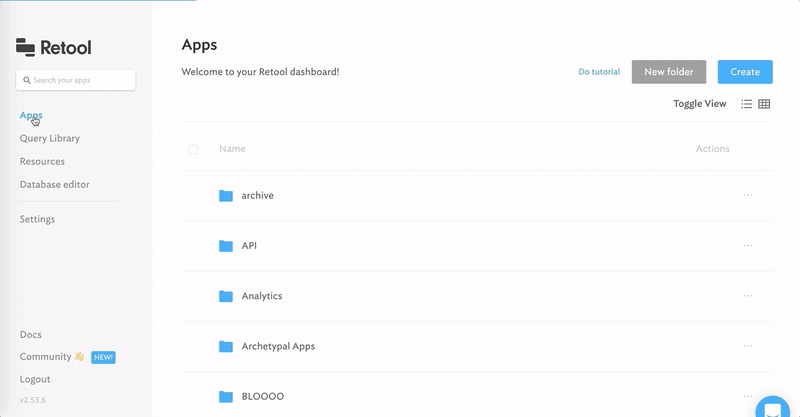Open actions menu for Analytics folder

point(747,296)
